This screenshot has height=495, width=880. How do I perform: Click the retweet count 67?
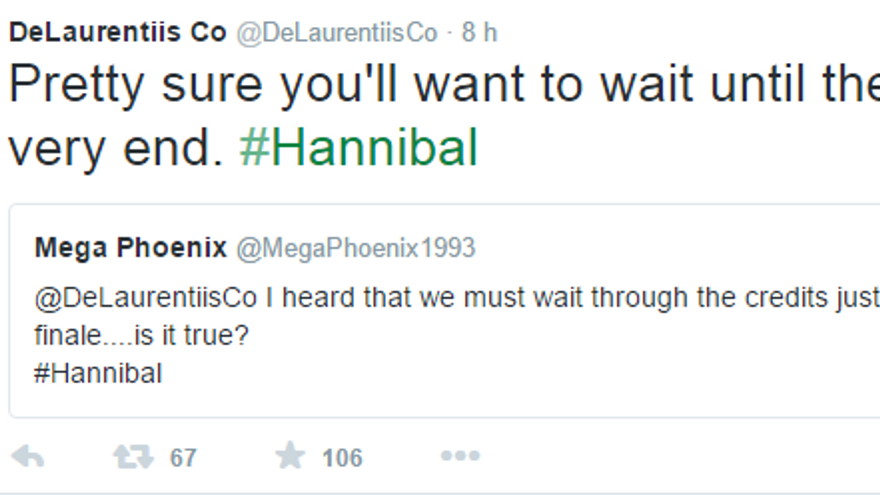(x=183, y=458)
